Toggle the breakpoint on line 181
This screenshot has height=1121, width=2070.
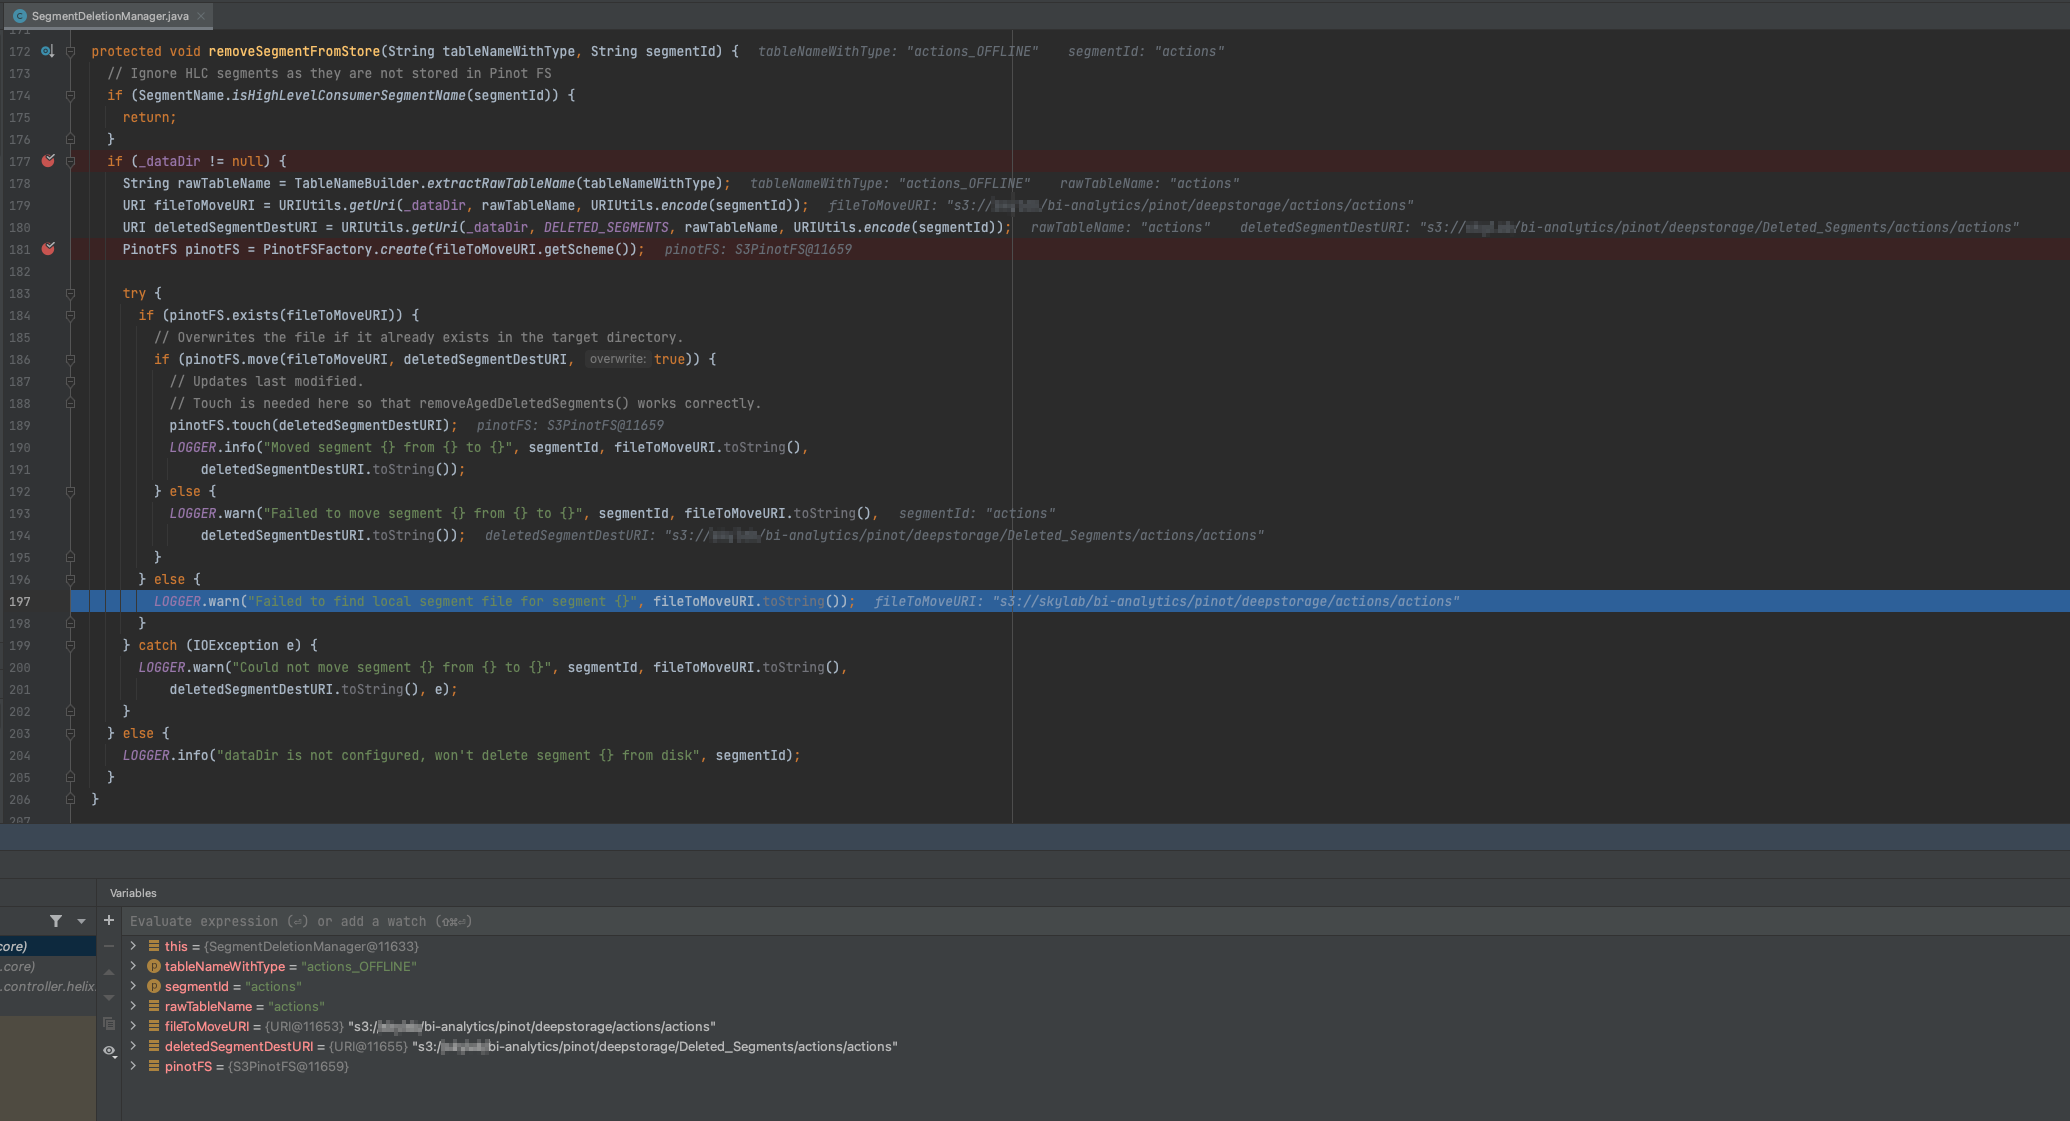(x=48, y=249)
